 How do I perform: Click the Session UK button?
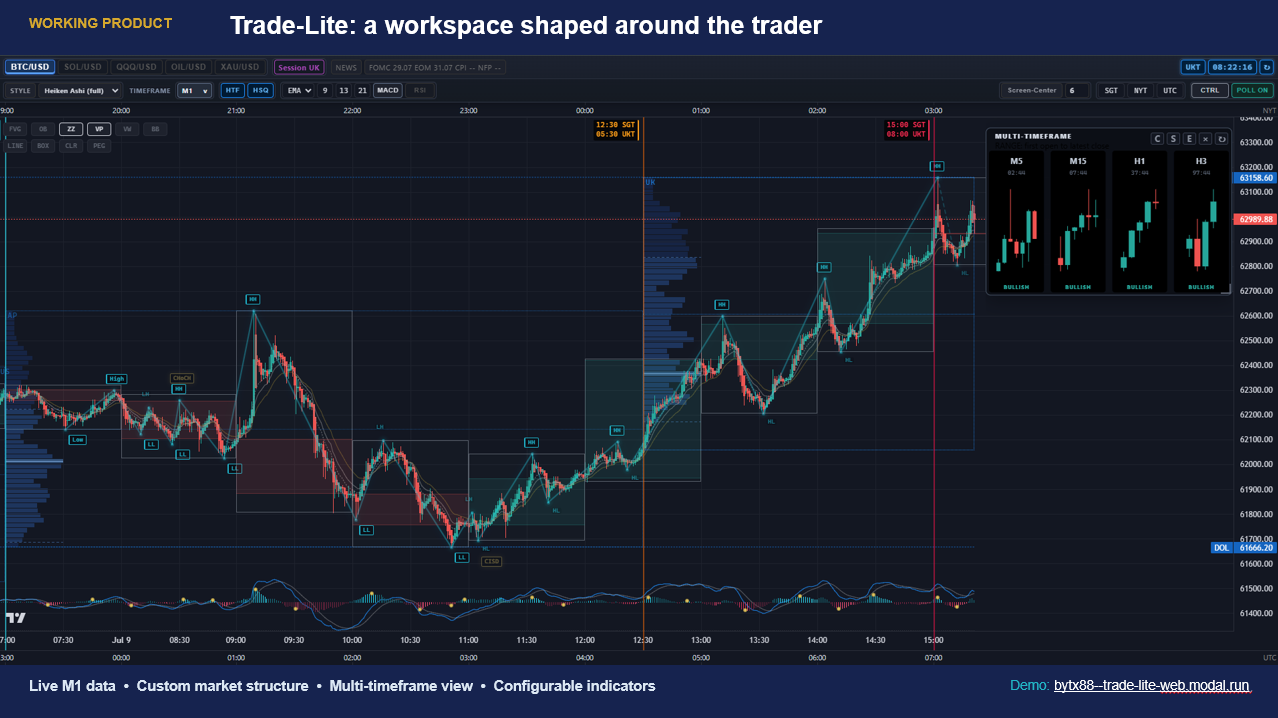[299, 67]
